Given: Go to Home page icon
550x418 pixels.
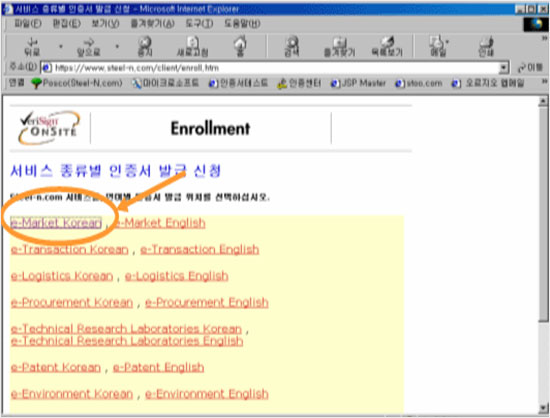Looking at the screenshot, I should (x=240, y=46).
